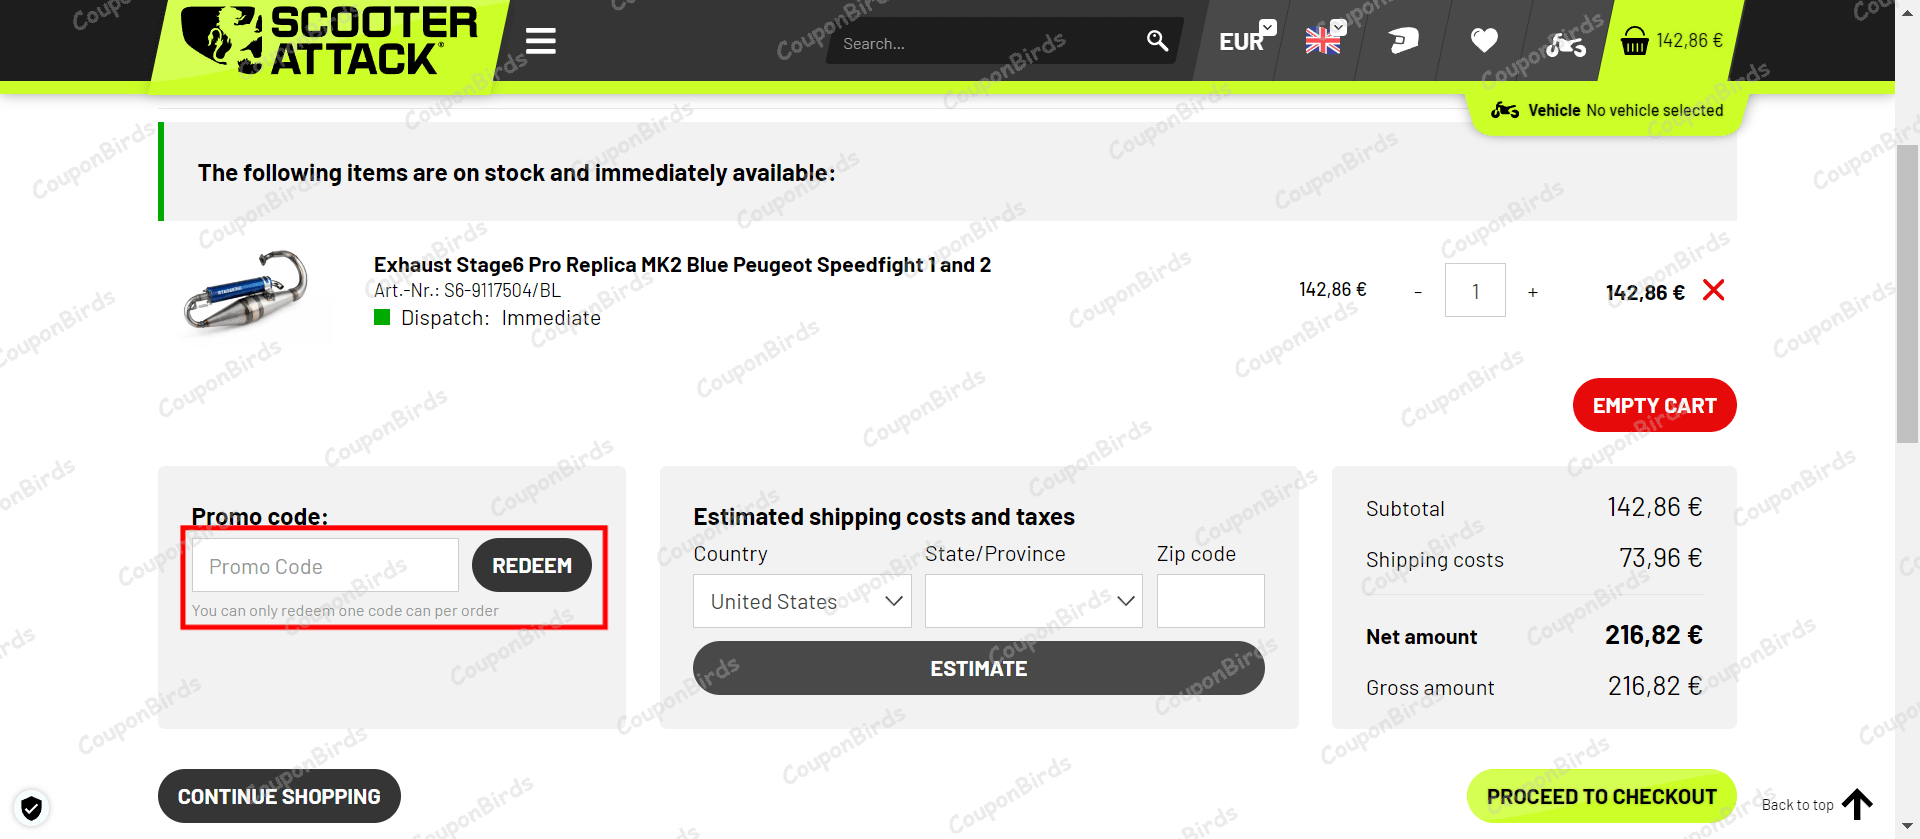Click the scooter vehicle selector icon
The height and width of the screenshot is (839, 1920).
1565,44
